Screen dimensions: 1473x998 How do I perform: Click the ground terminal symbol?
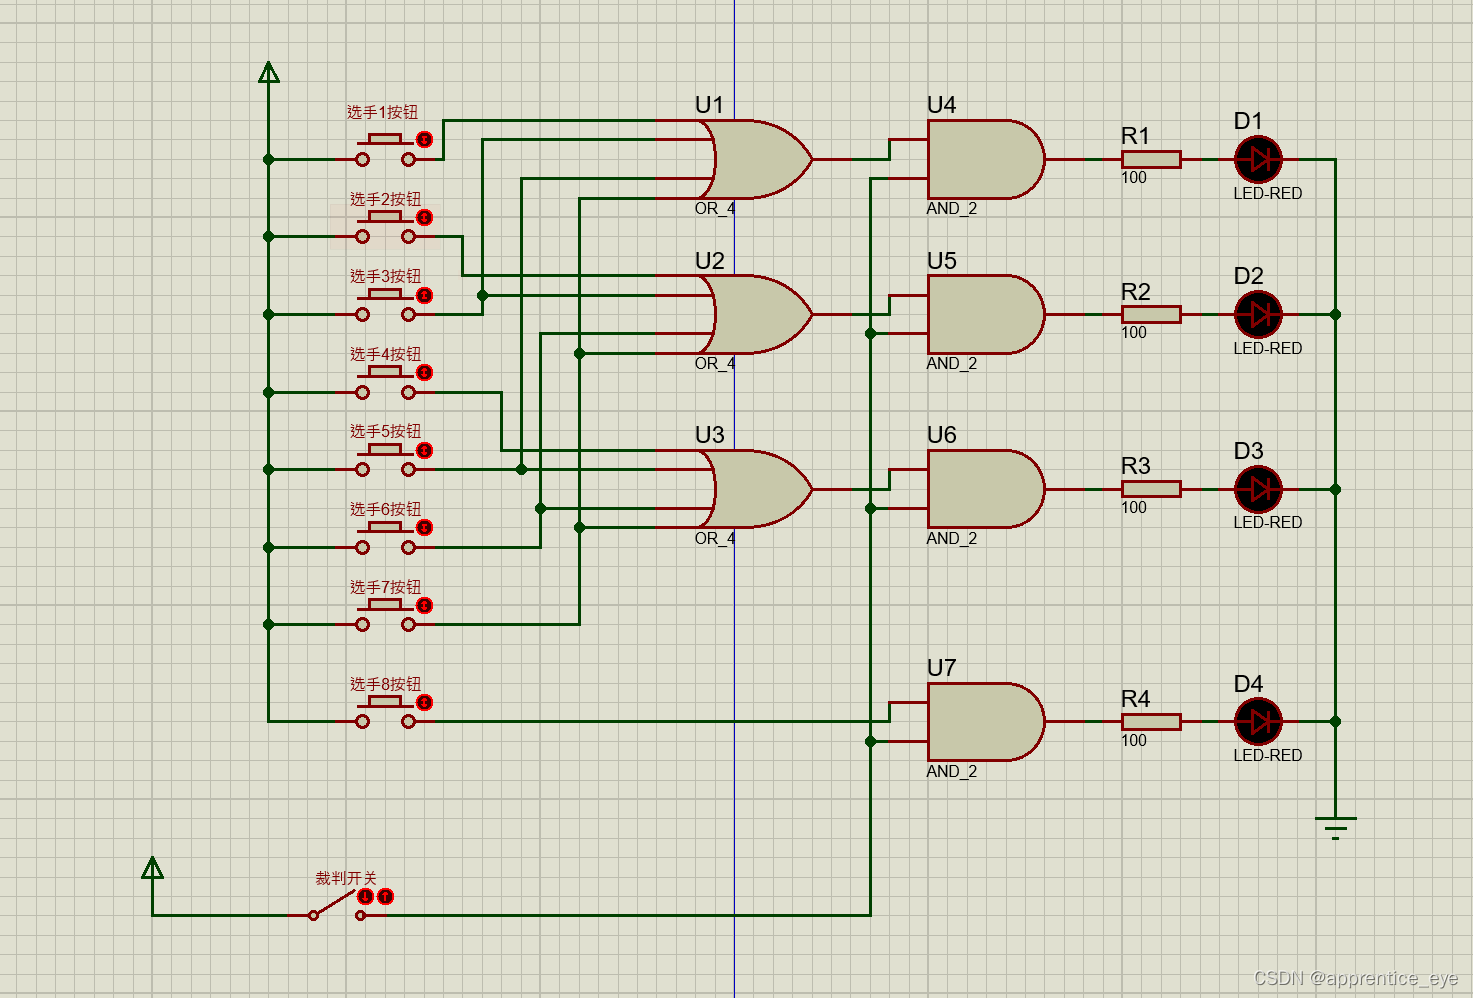pos(1335,827)
